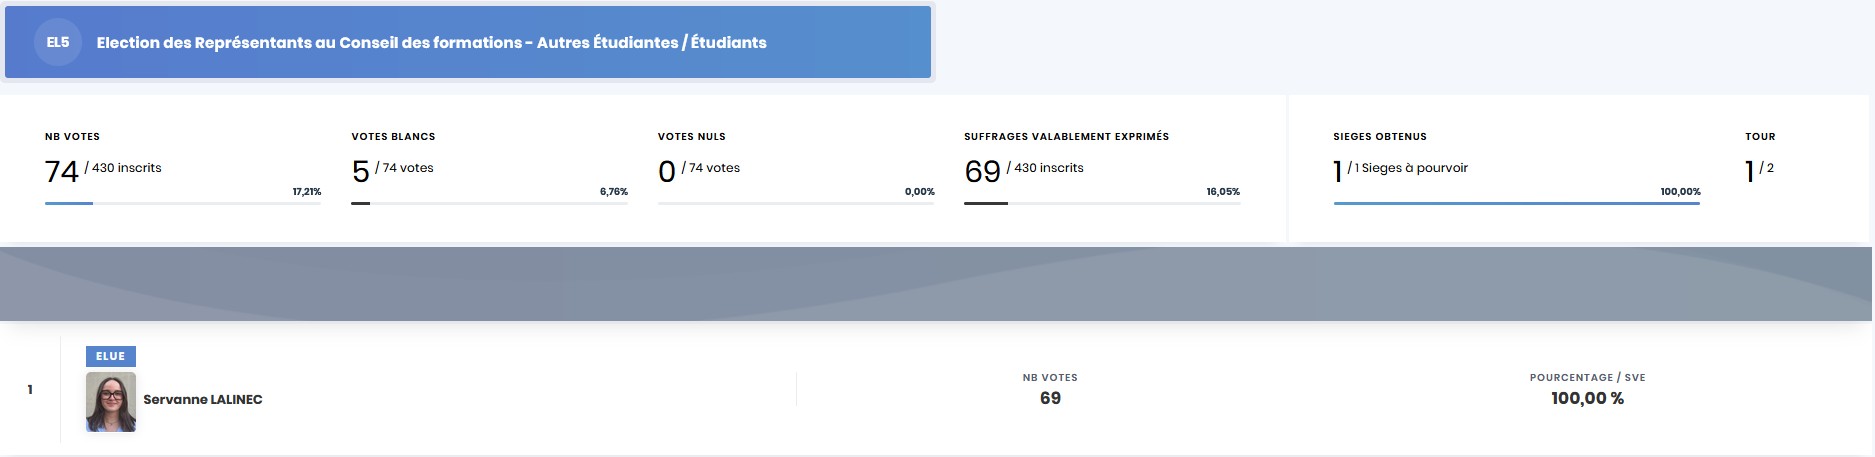The height and width of the screenshot is (457, 1875).
Task: Click the NB VOTES participation progress bar
Action: pyautogui.click(x=183, y=203)
